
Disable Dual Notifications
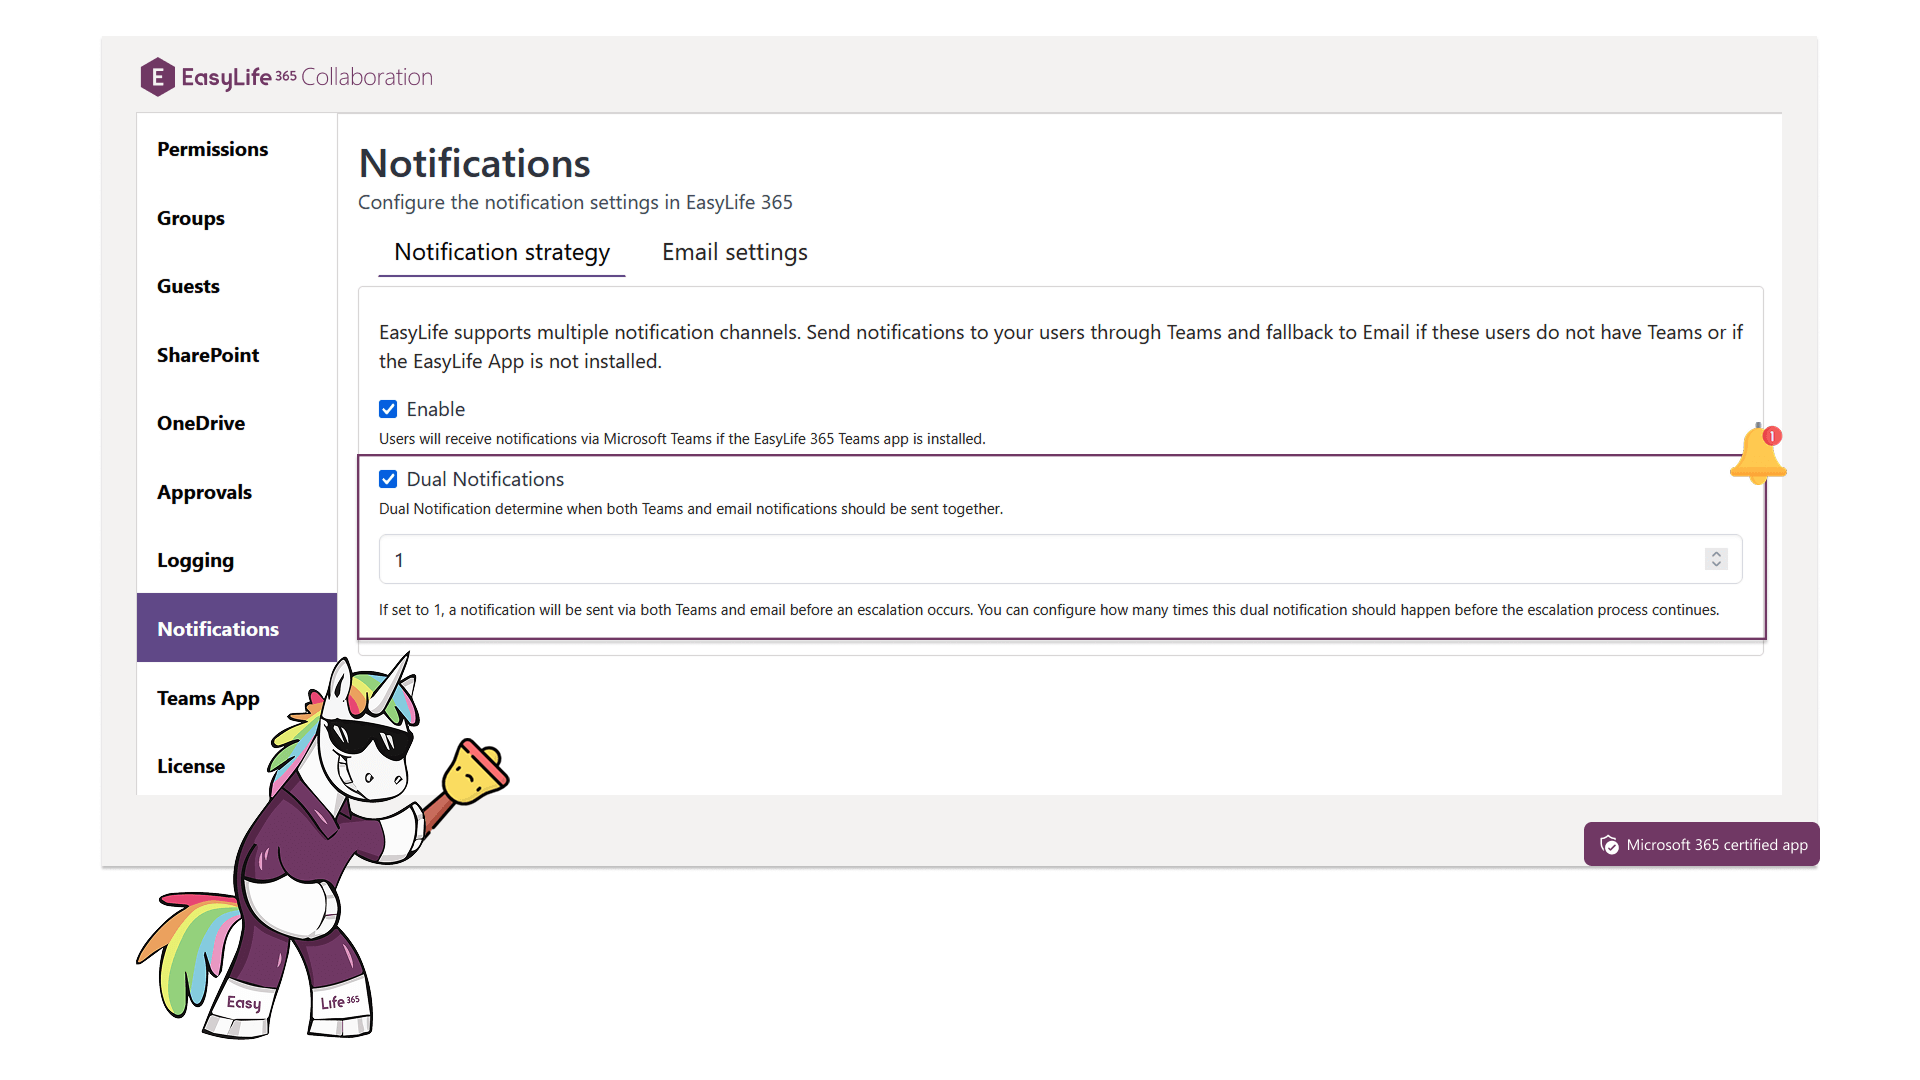coord(389,479)
